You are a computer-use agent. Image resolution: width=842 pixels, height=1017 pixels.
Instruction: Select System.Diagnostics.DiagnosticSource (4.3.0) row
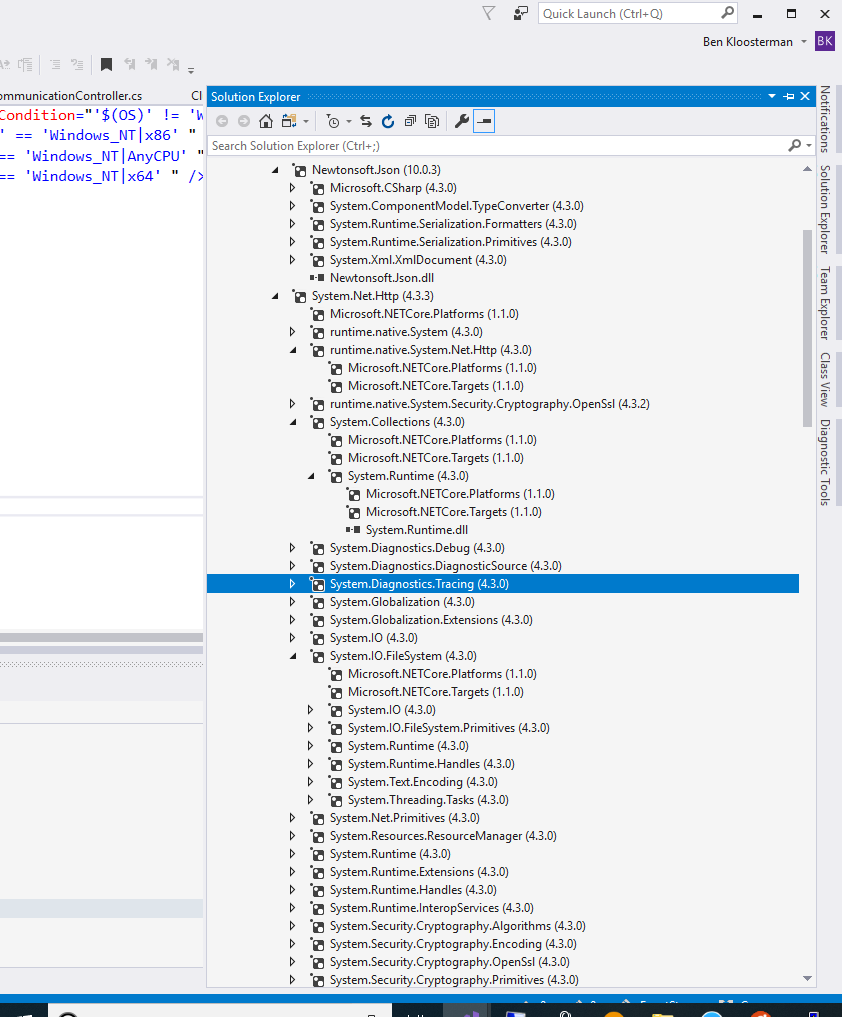[445, 566]
